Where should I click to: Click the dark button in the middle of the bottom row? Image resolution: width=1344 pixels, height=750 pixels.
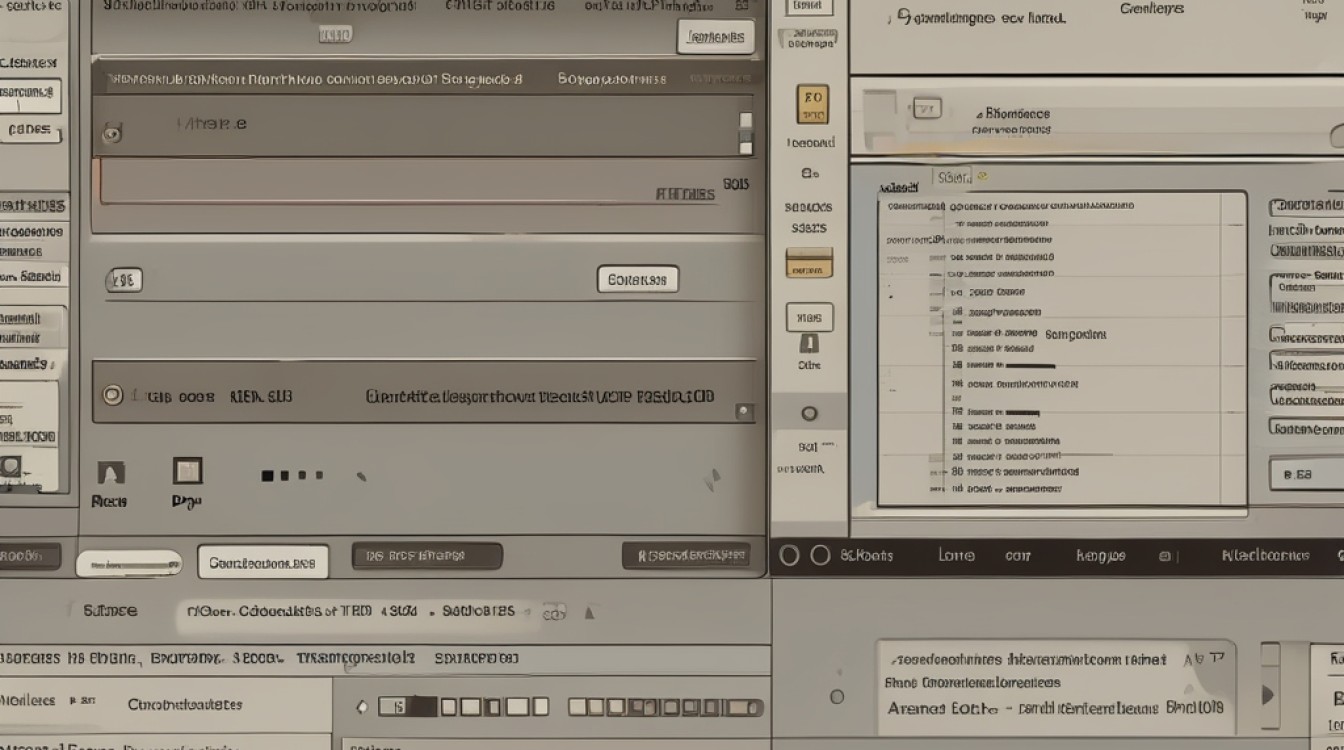coord(427,556)
